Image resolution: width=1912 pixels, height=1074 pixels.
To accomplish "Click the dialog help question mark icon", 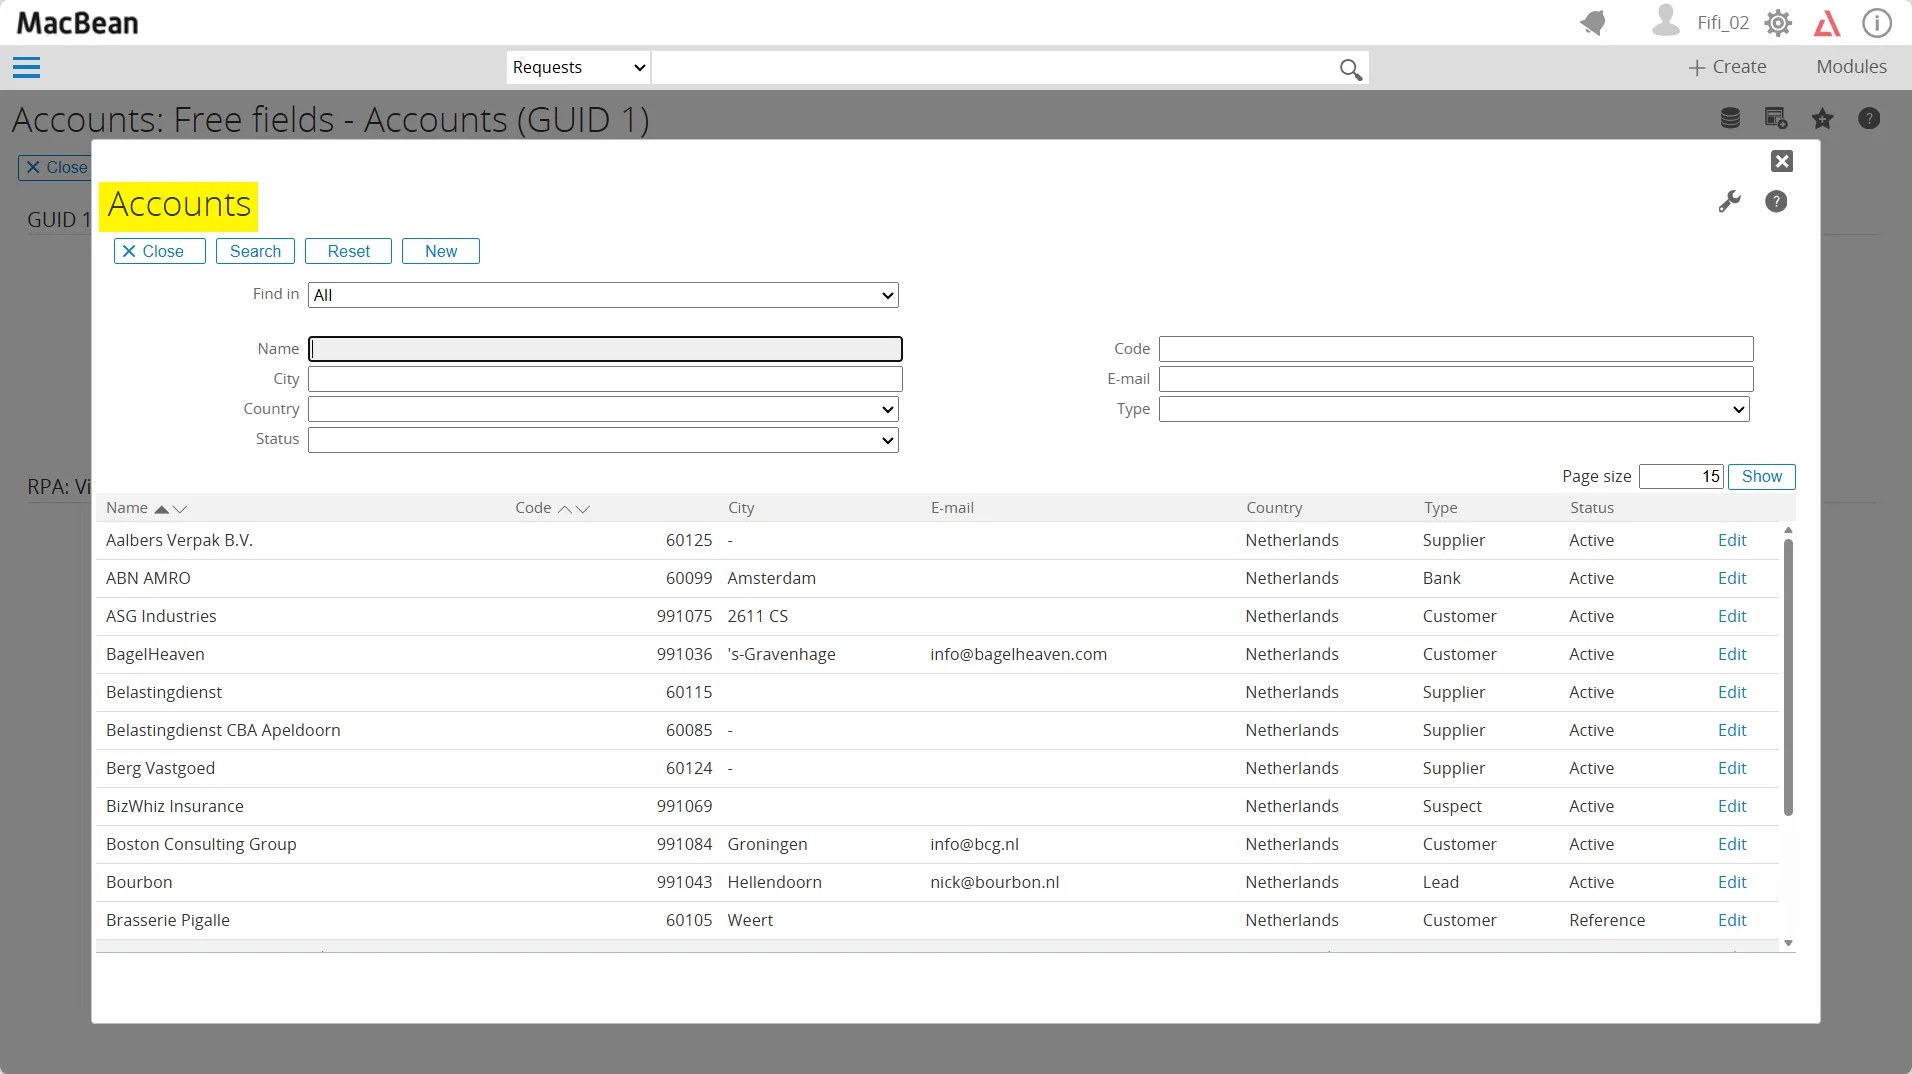I will tap(1776, 202).
